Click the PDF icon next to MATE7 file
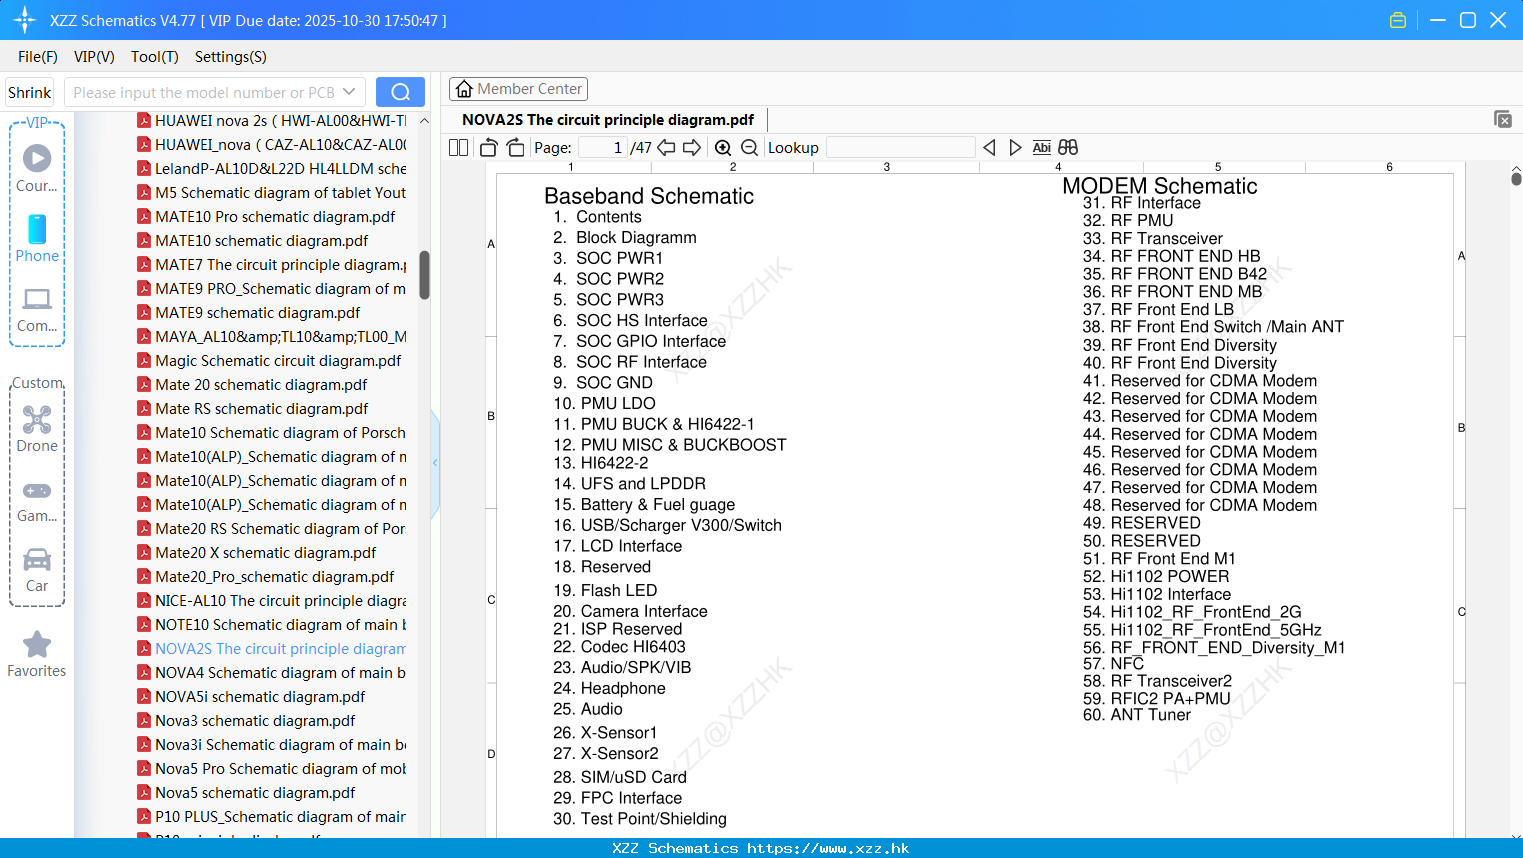1523x858 pixels. coord(144,265)
